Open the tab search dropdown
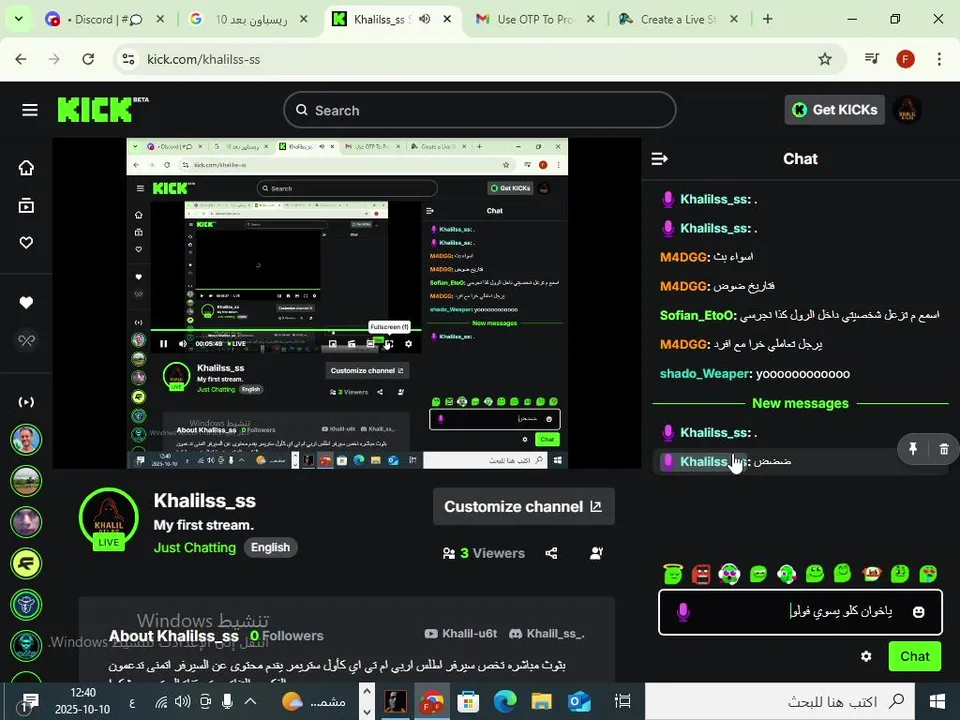This screenshot has height=720, width=960. coord(18,19)
